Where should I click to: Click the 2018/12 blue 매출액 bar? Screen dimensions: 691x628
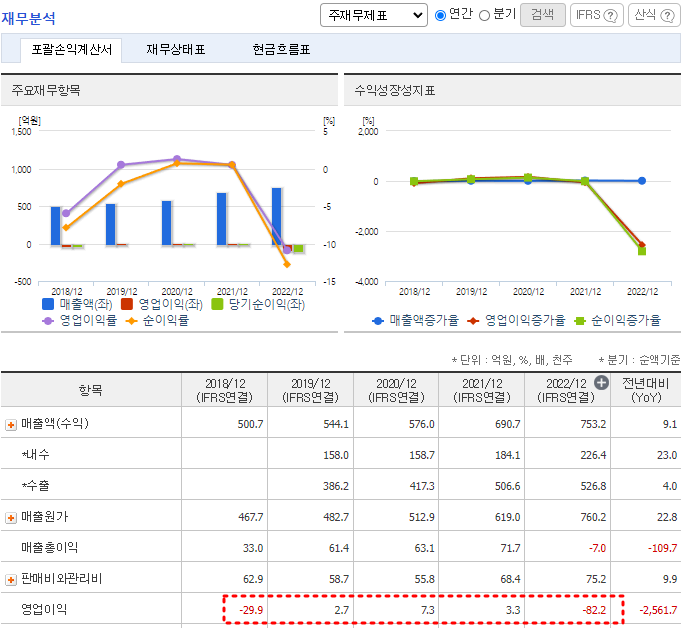pos(56,226)
